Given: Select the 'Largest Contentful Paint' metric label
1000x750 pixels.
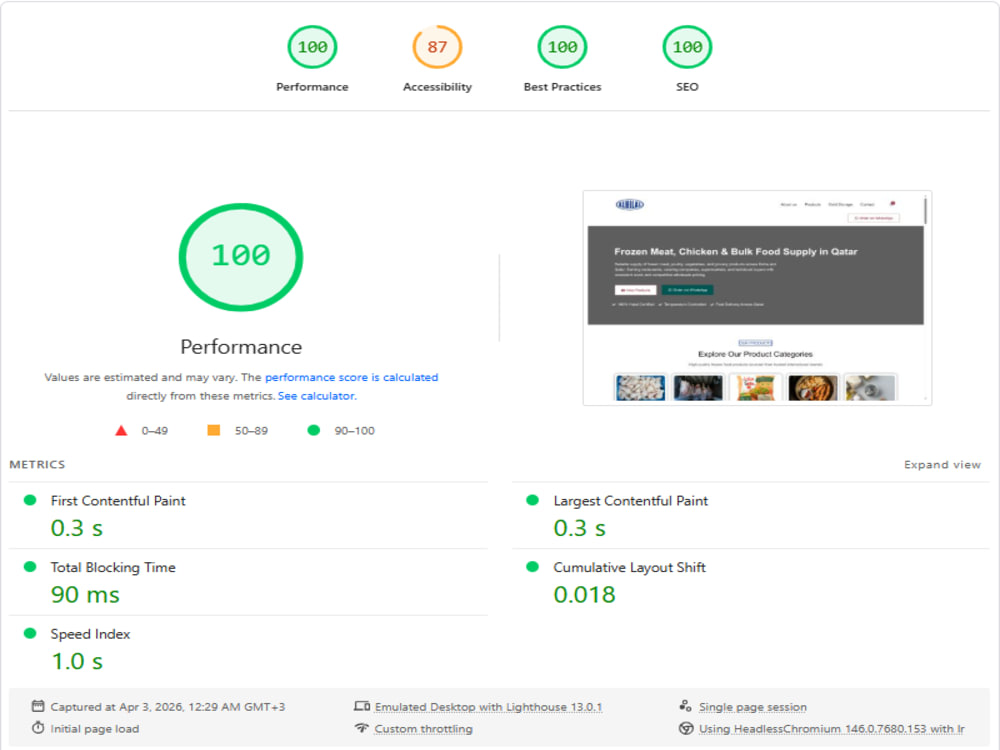Looking at the screenshot, I should [x=631, y=501].
